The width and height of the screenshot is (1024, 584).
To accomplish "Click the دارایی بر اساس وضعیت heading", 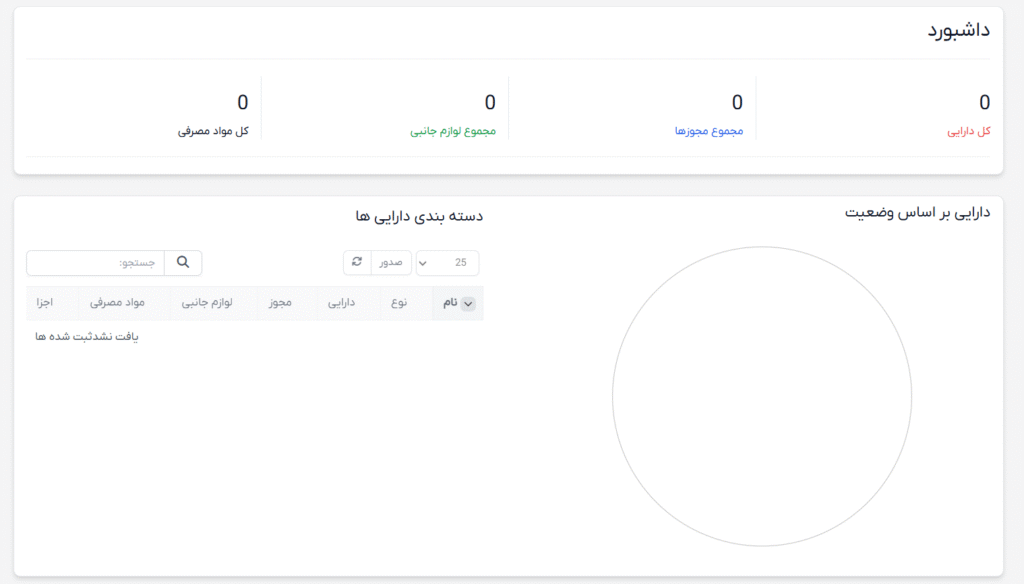I will [918, 213].
